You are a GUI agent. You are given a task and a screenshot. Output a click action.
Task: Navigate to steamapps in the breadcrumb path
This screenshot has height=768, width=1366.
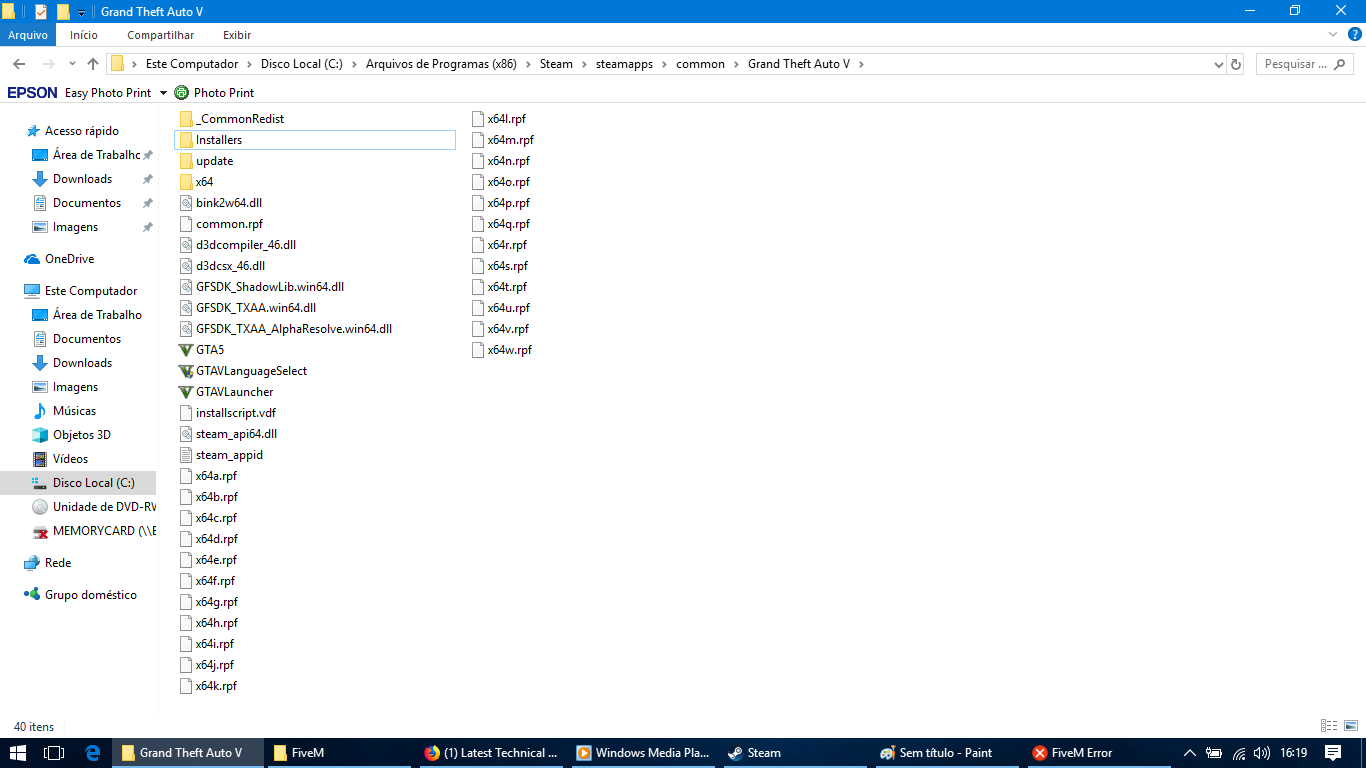pos(624,64)
